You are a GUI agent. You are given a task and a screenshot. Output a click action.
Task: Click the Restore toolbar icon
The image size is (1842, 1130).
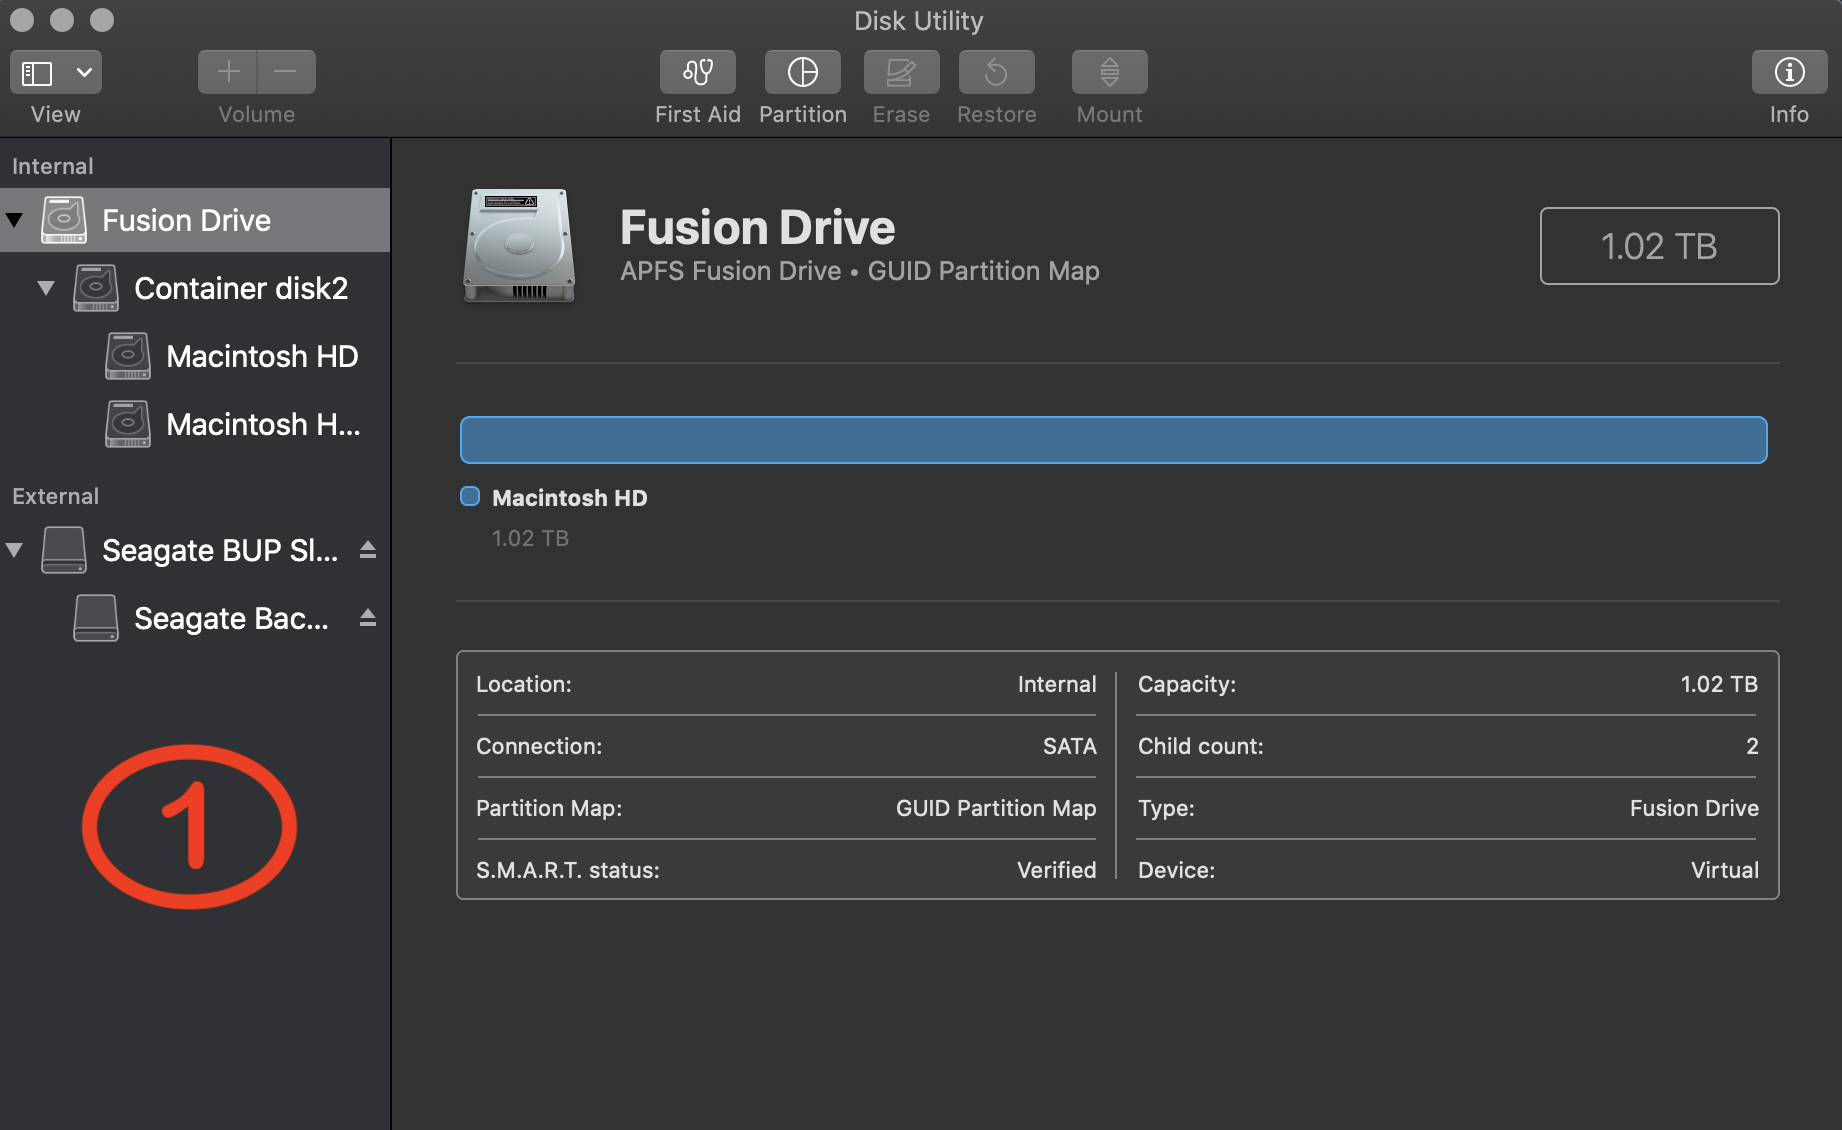[996, 72]
